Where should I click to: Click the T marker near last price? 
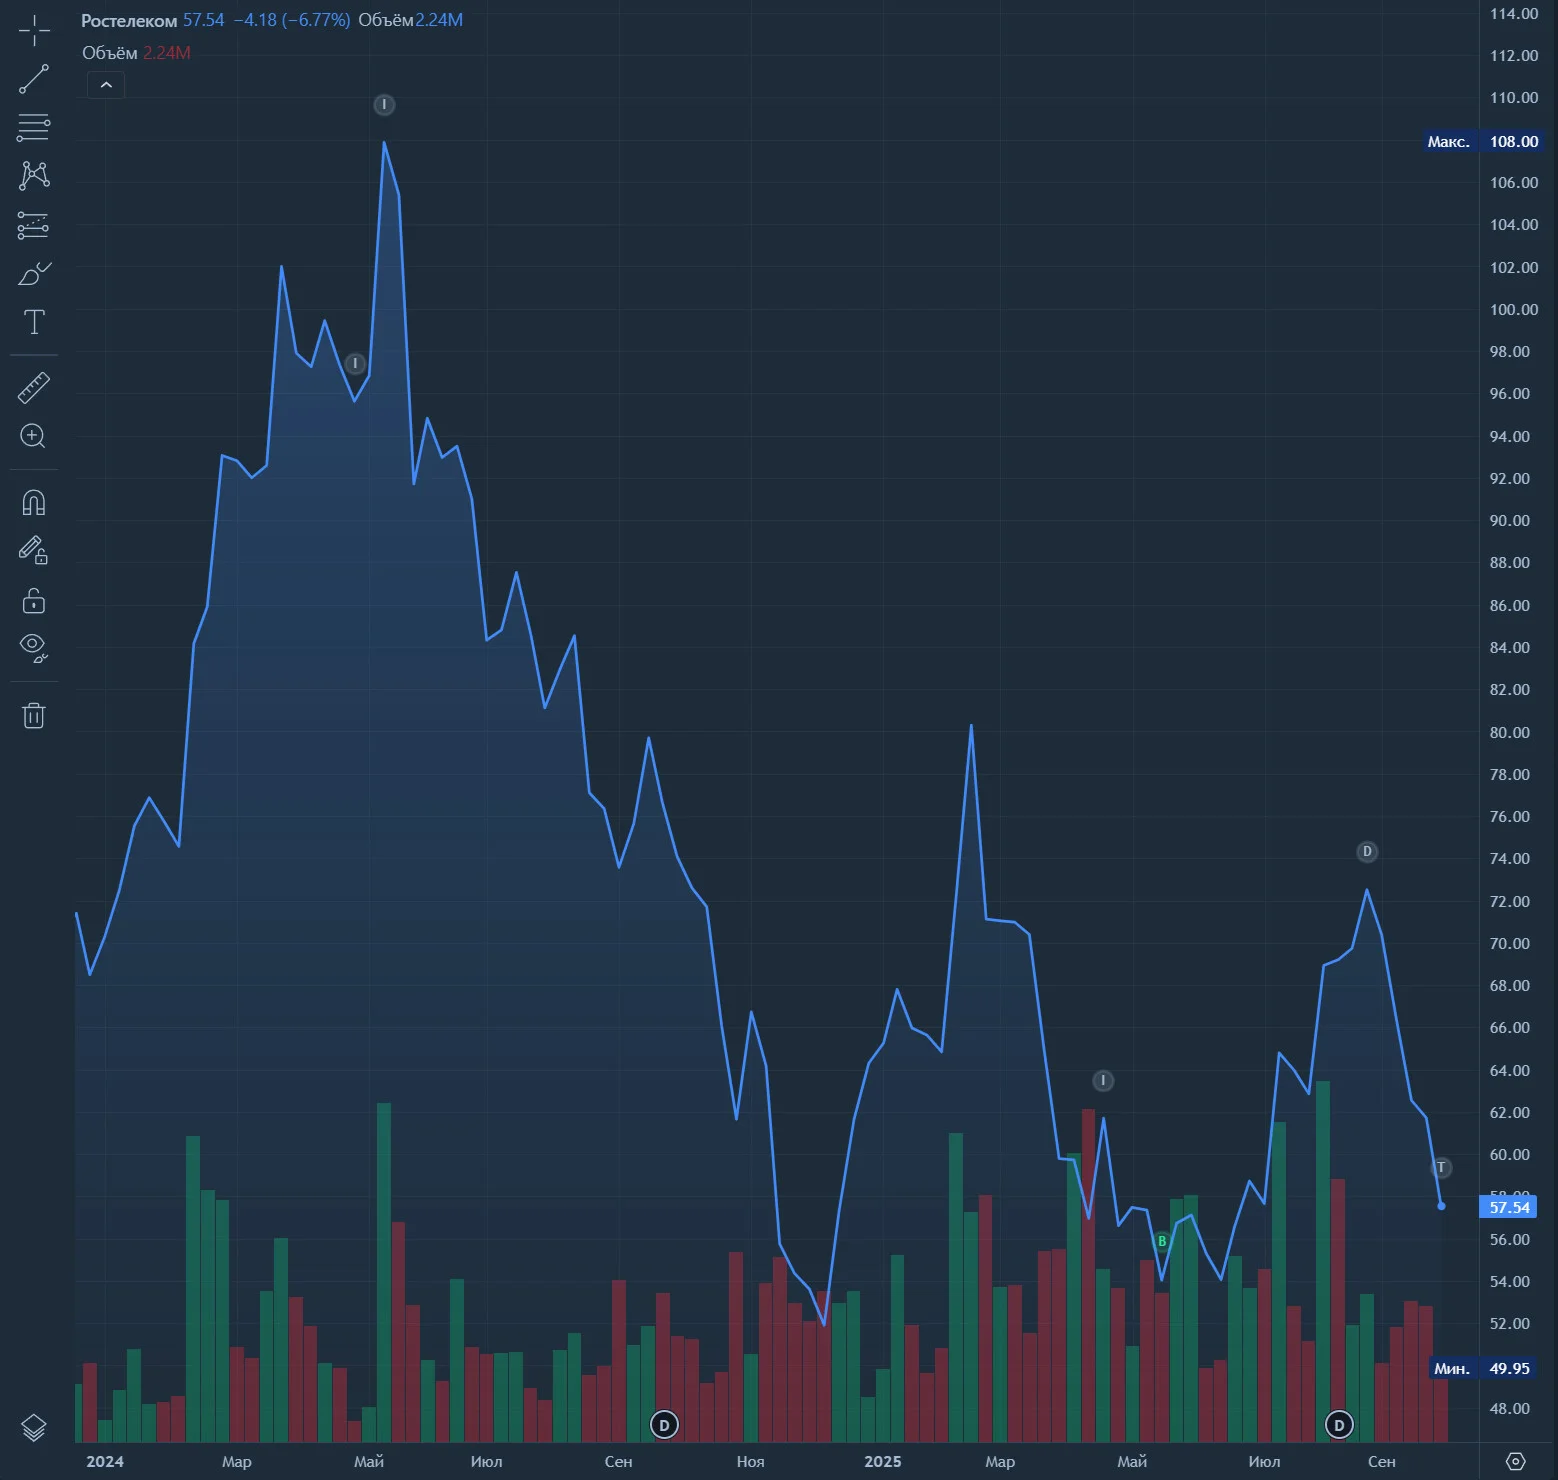pyautogui.click(x=1441, y=1167)
